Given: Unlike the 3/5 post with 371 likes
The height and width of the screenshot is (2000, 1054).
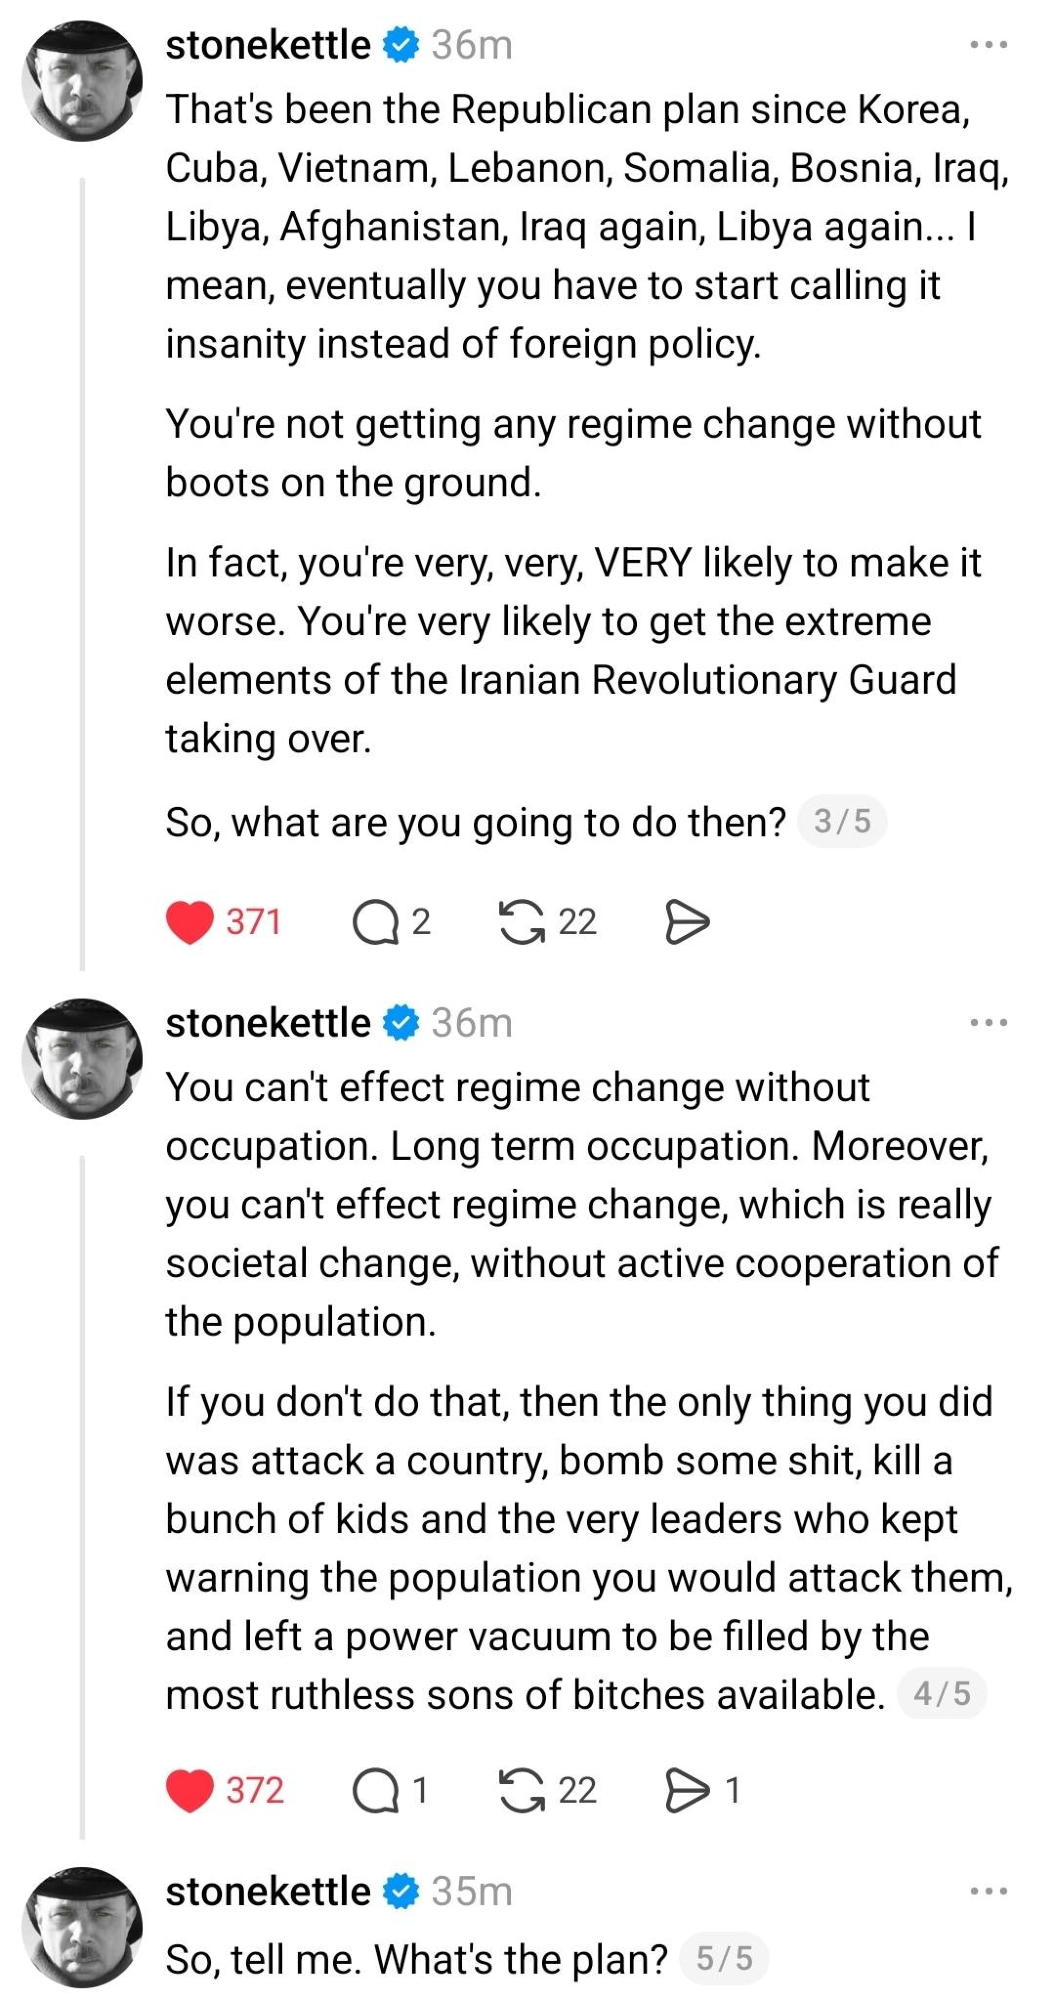Looking at the screenshot, I should (x=190, y=921).
